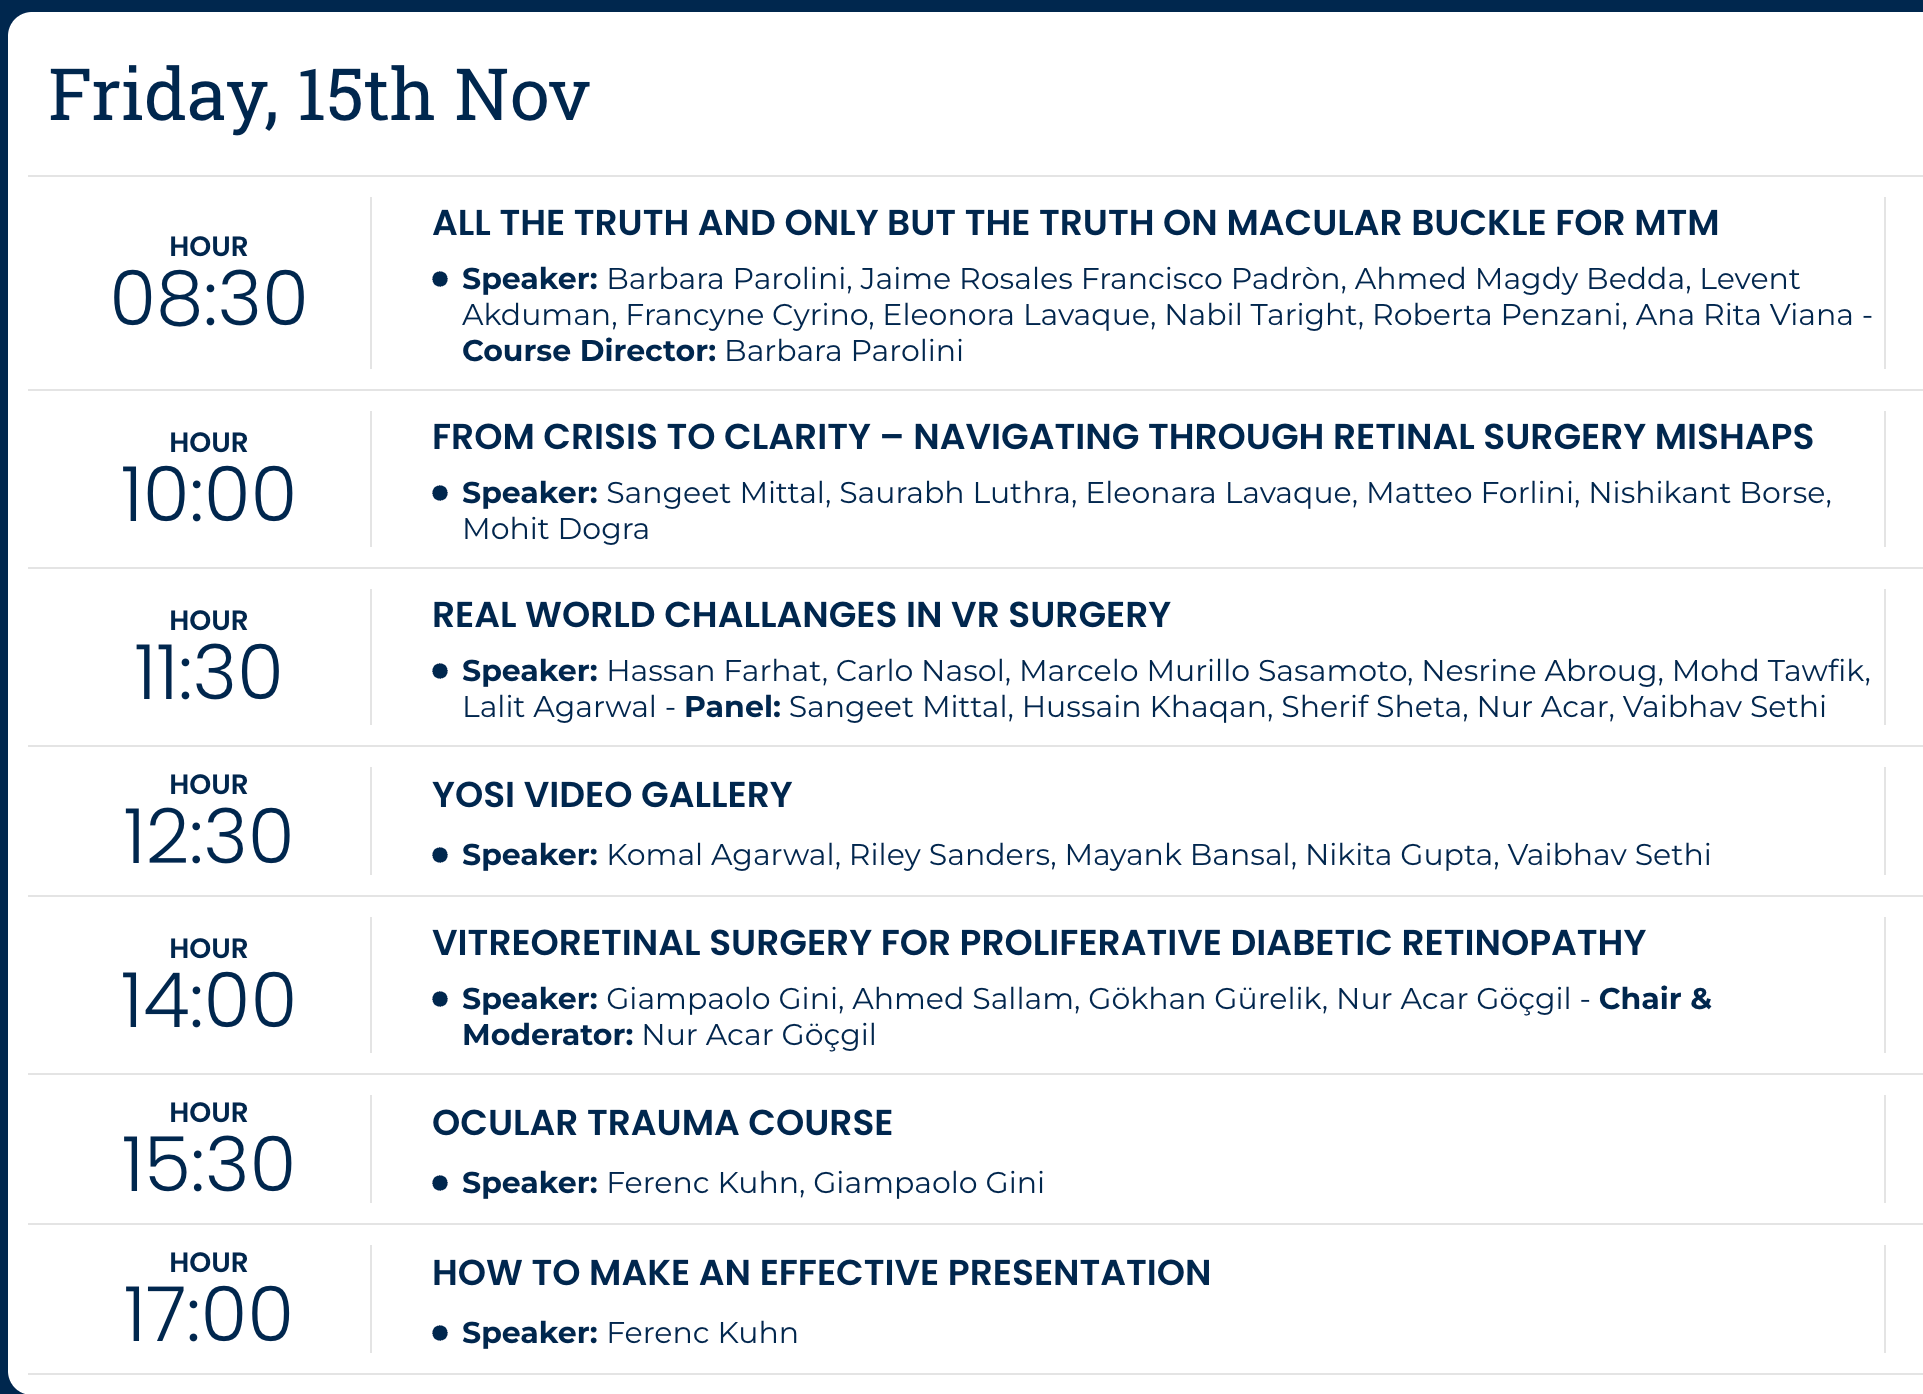Click the 'Chair &' label in 14:00 session

[1655, 999]
